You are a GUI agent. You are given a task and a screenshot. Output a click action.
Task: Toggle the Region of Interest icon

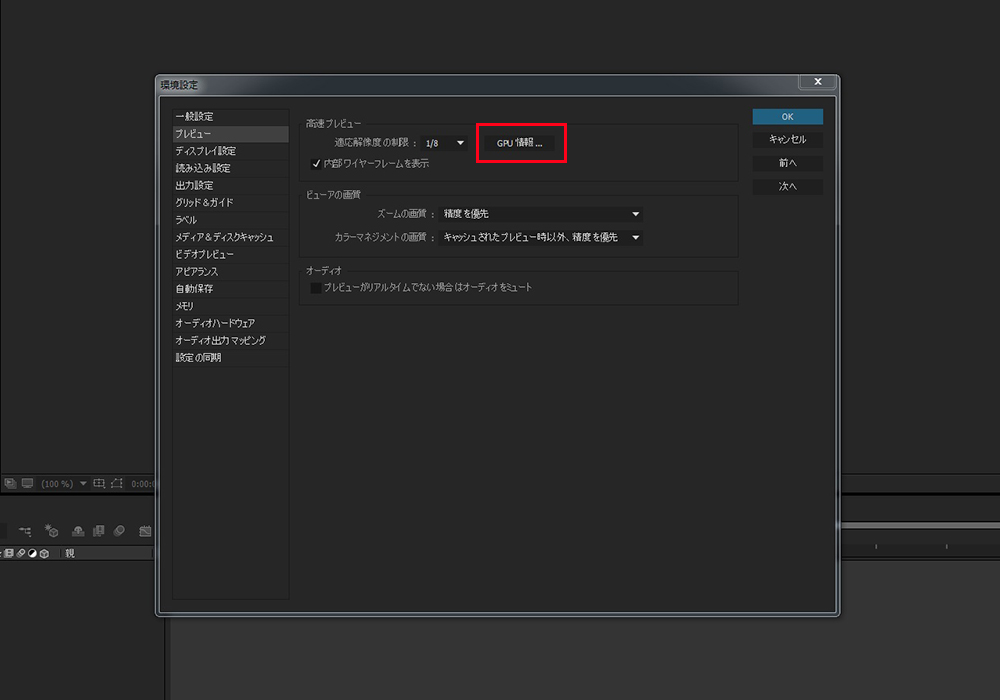coord(99,483)
